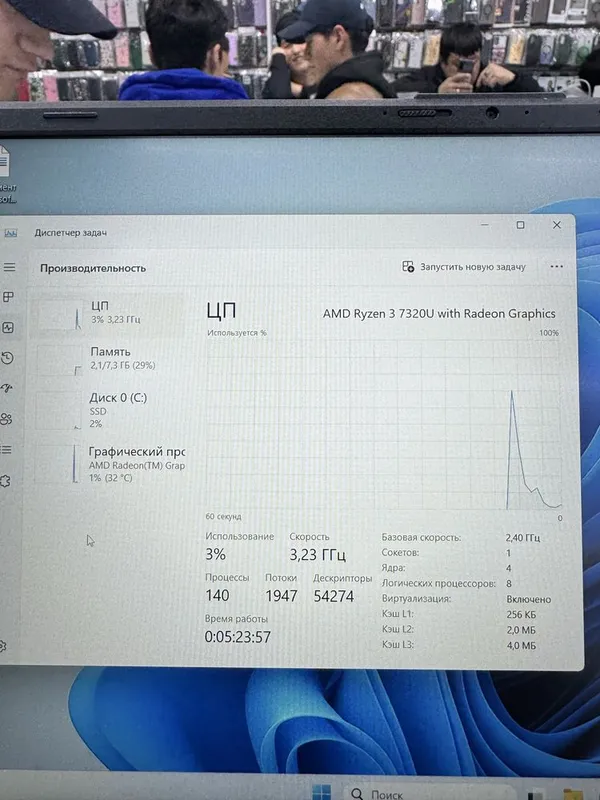Open the document icon on desktop
Viewport: 600px width, 800px height.
tap(5, 174)
